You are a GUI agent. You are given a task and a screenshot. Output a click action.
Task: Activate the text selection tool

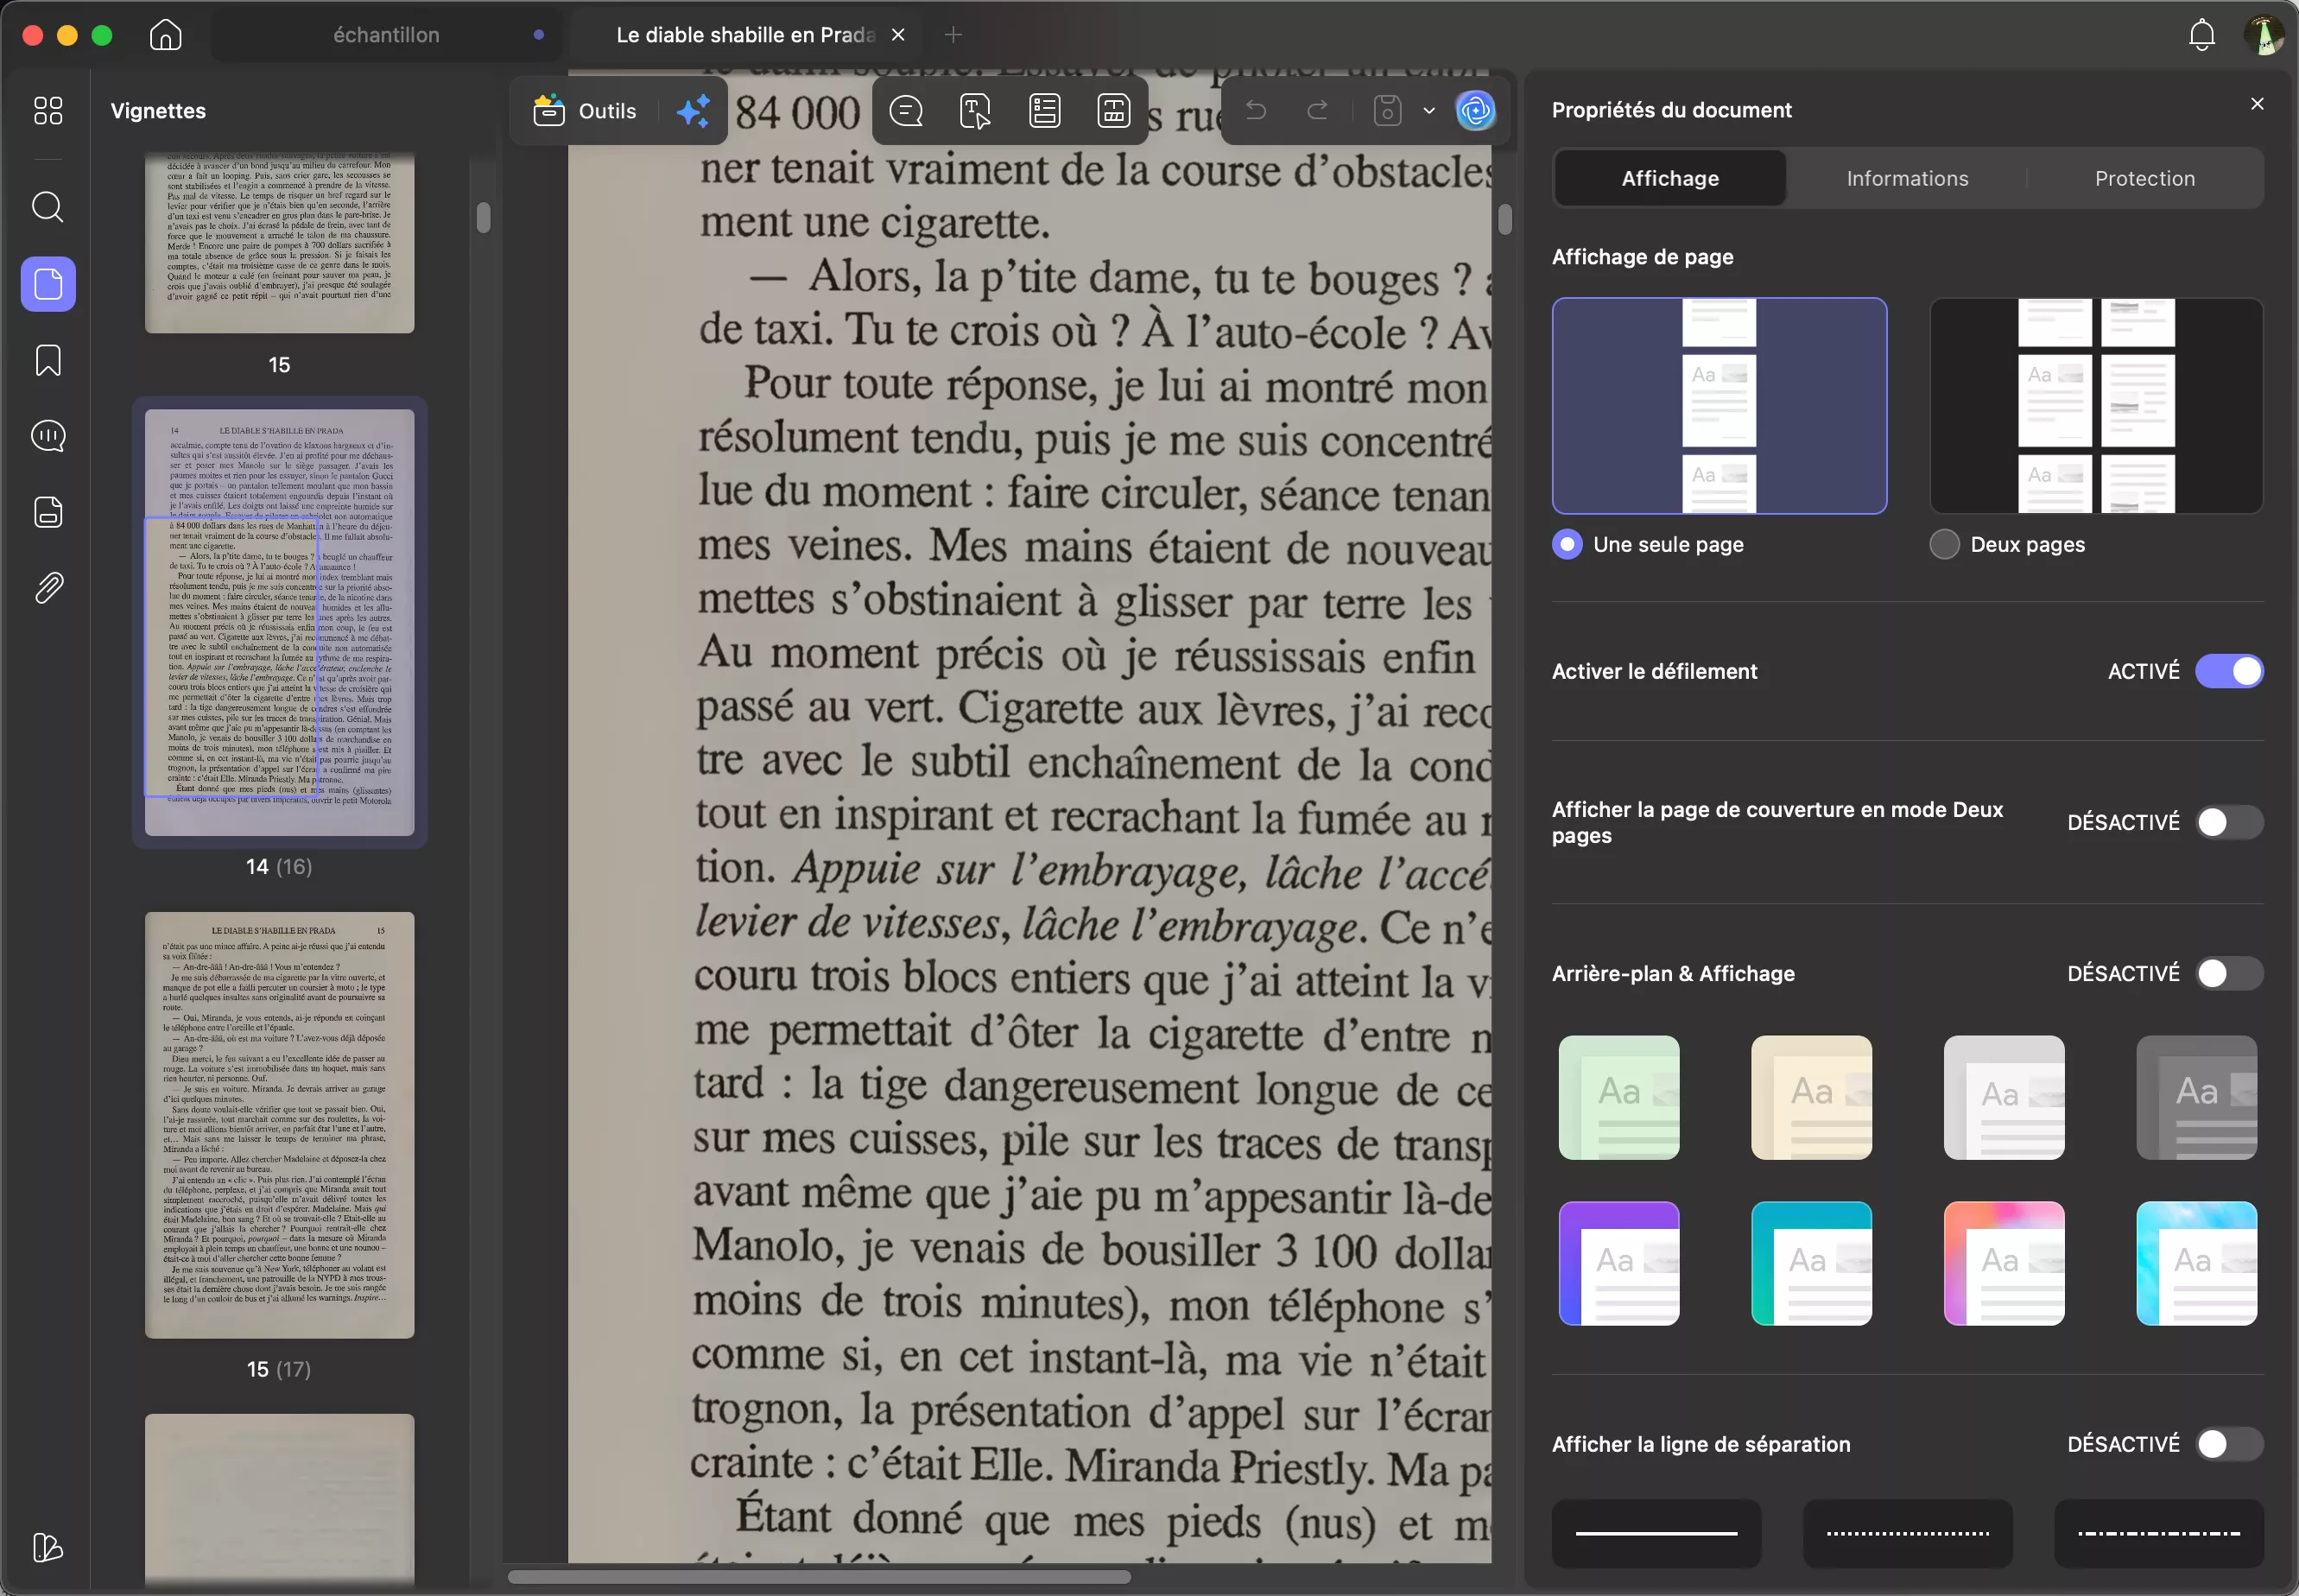coord(973,111)
